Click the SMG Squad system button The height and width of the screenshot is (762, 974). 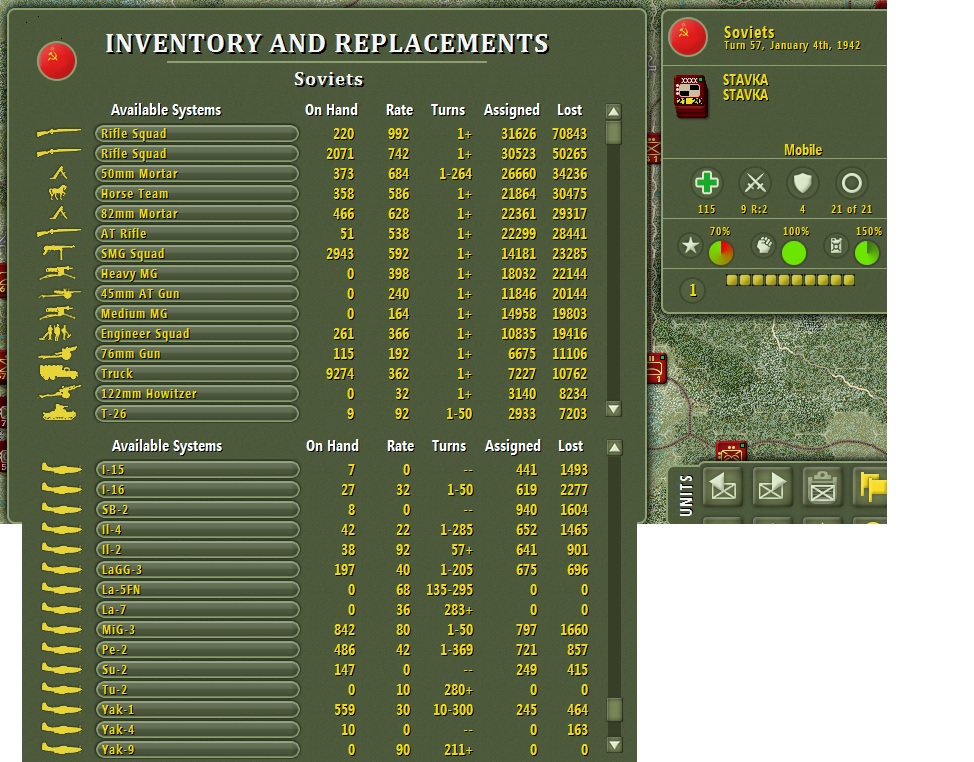tap(196, 253)
